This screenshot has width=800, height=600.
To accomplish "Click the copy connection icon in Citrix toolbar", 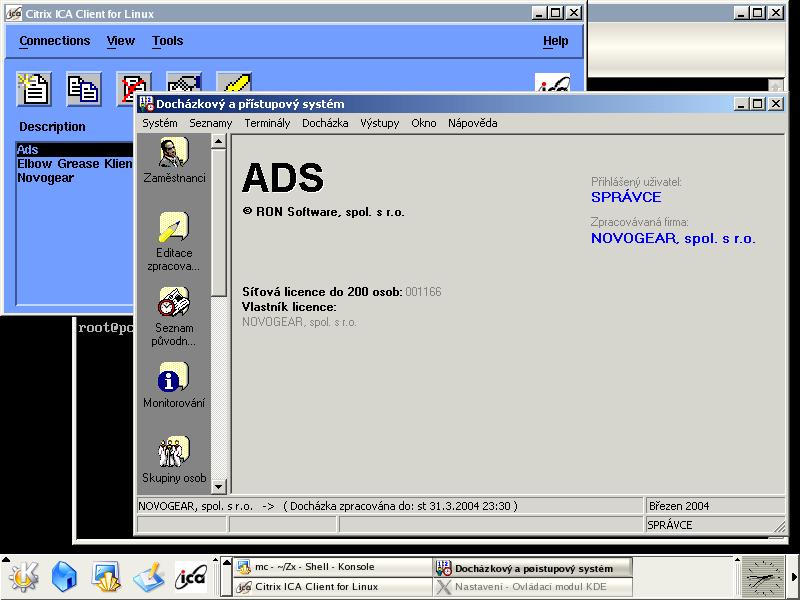I will click(84, 89).
